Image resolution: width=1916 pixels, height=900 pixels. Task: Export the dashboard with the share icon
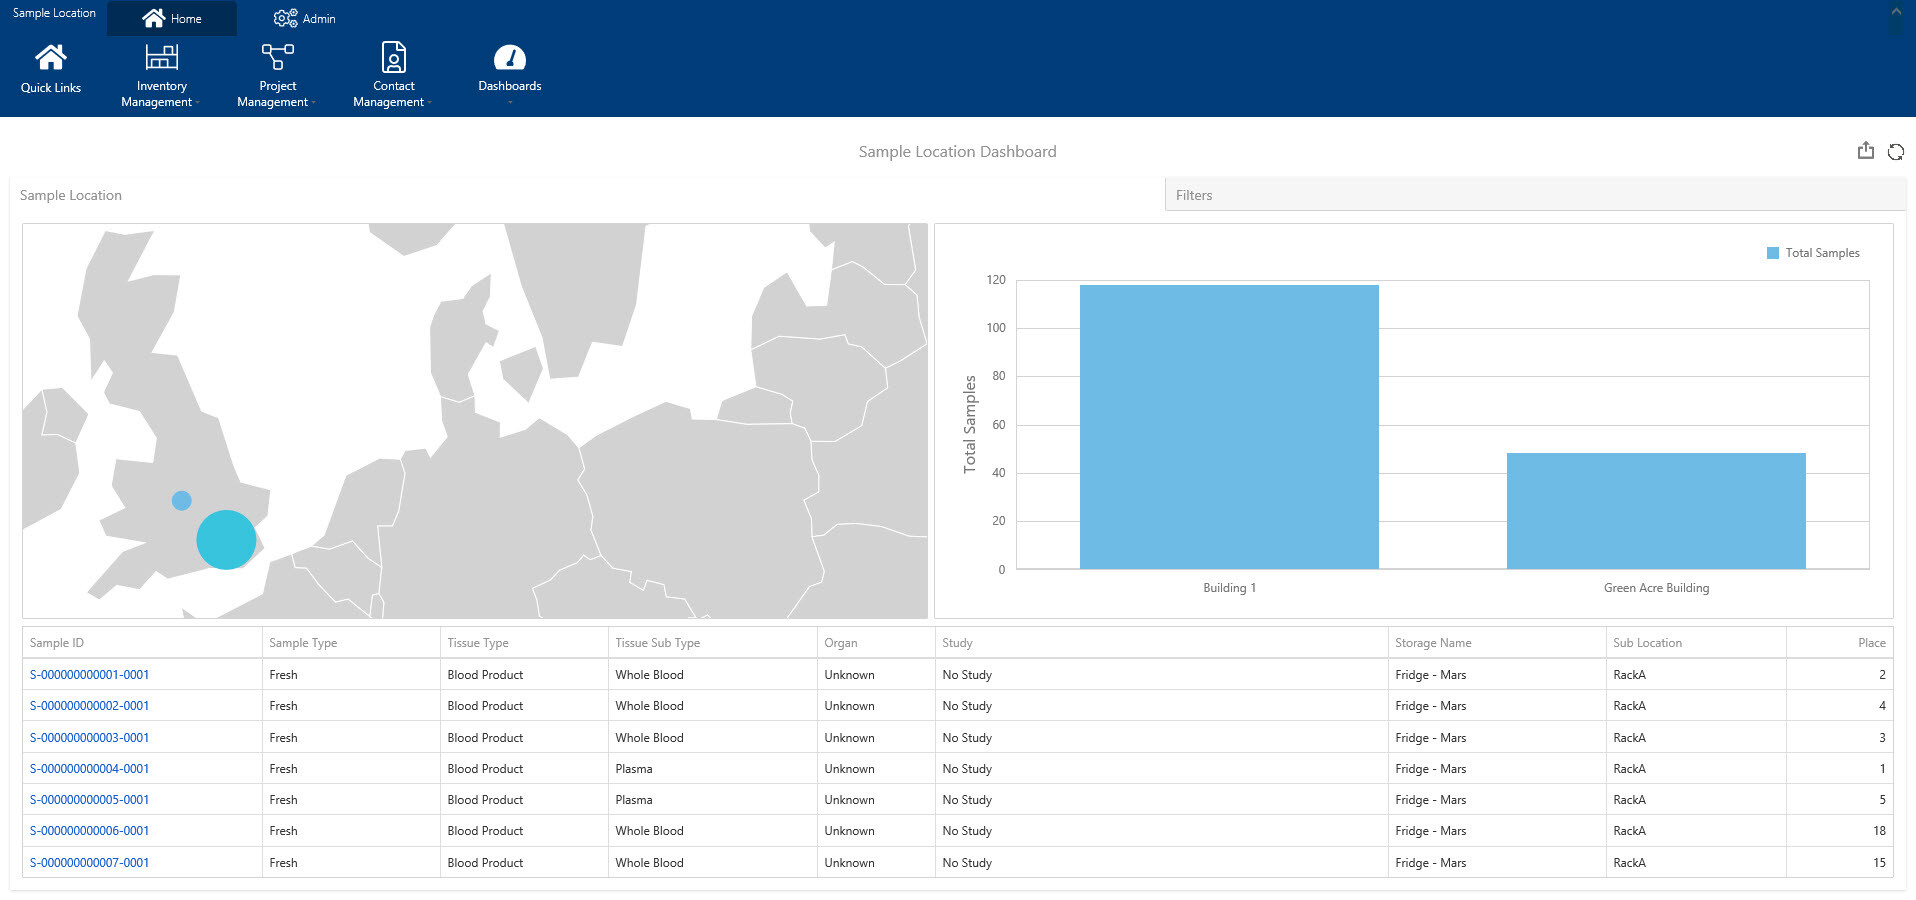(x=1865, y=150)
